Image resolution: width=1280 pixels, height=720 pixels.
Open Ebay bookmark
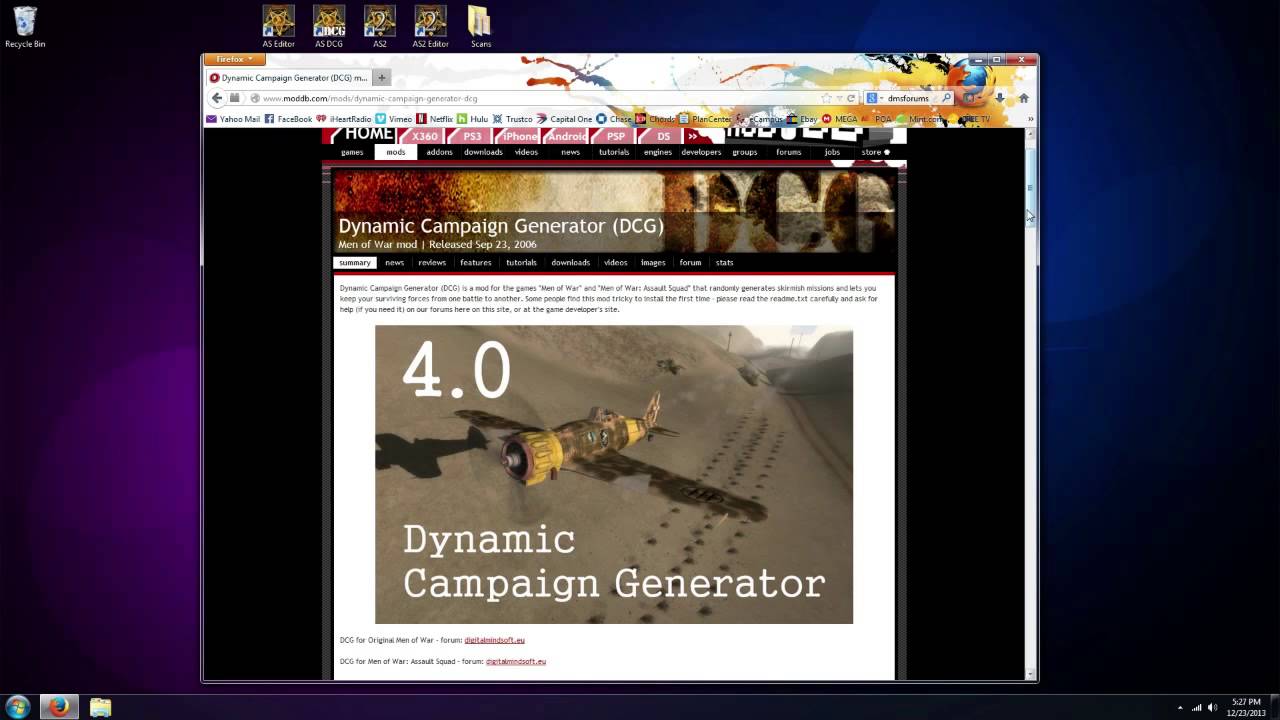(802, 119)
